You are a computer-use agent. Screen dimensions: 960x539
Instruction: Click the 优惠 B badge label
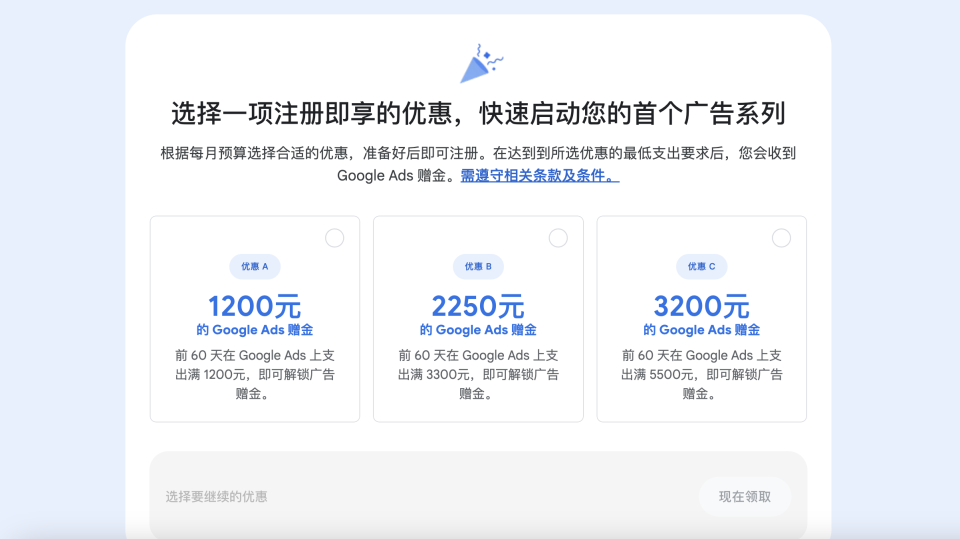[478, 266]
